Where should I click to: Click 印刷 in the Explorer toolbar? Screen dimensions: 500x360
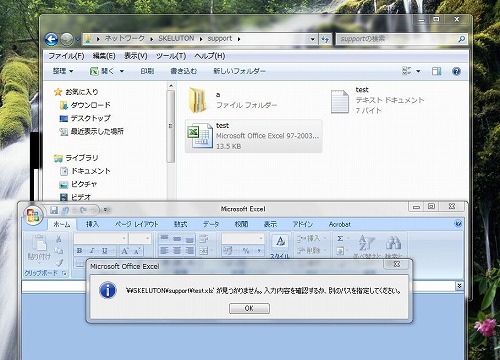[x=147, y=71]
